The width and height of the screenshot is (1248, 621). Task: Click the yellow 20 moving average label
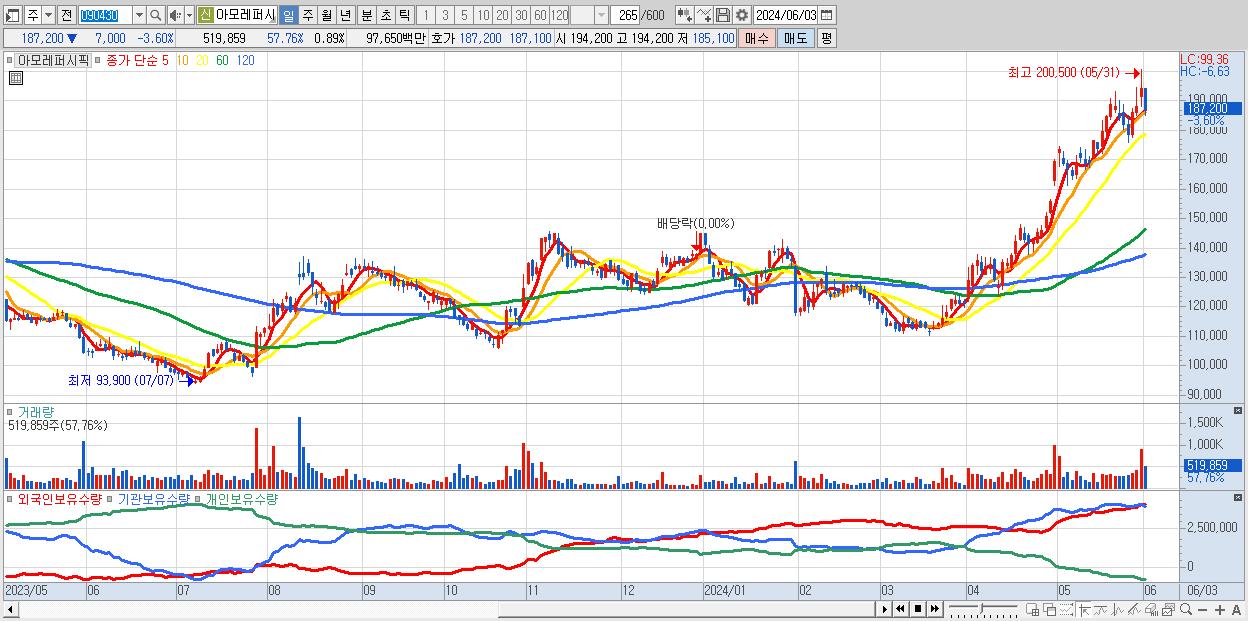click(x=201, y=60)
